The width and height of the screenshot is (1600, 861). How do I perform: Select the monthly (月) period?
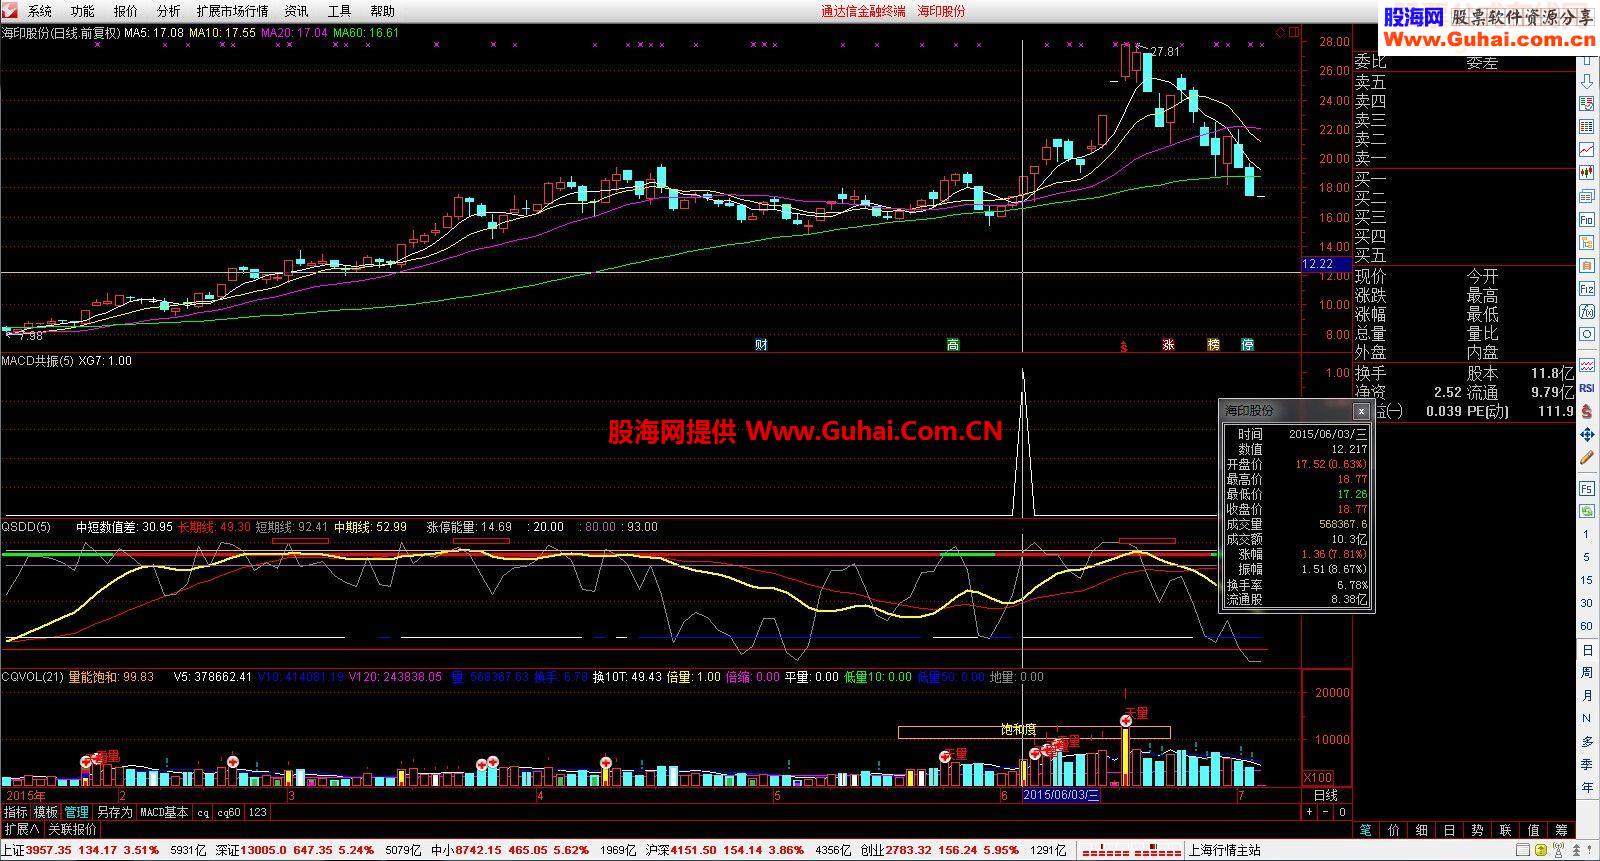[x=1587, y=696]
